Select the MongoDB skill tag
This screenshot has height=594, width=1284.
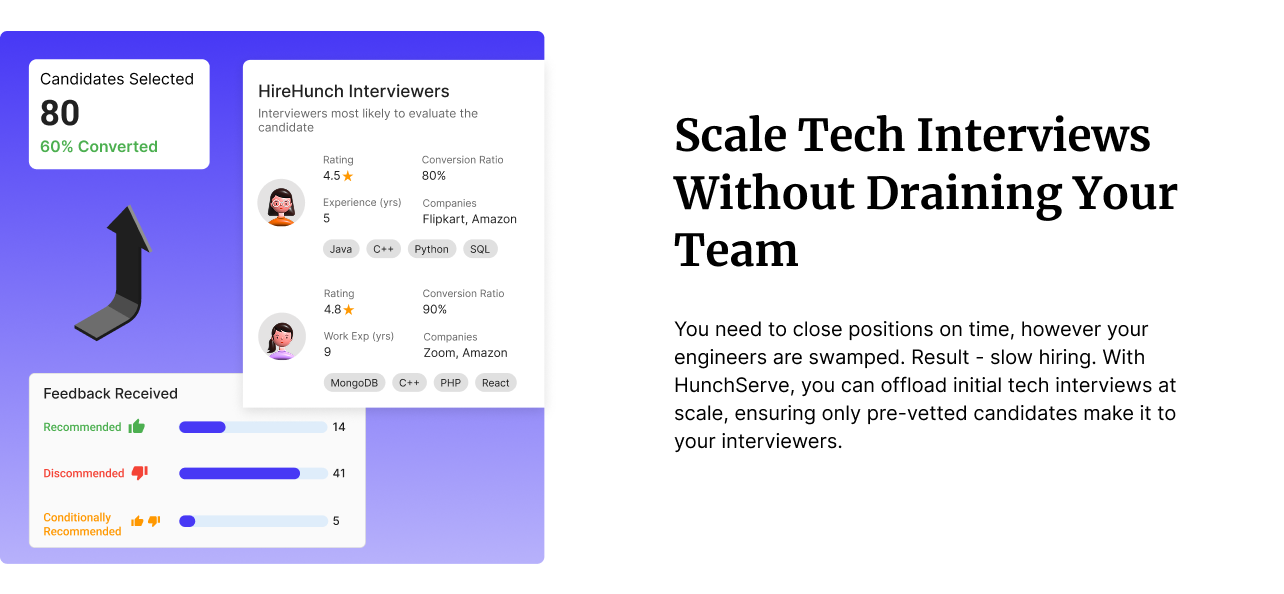(x=354, y=383)
